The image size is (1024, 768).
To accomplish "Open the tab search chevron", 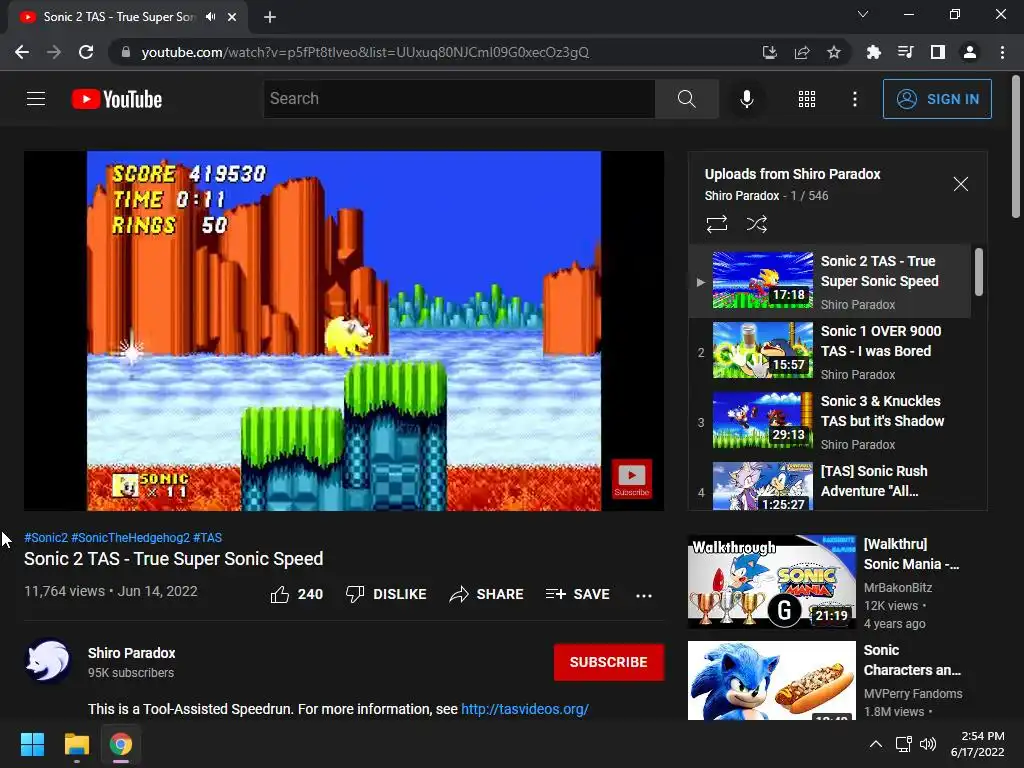I will pos(863,14).
